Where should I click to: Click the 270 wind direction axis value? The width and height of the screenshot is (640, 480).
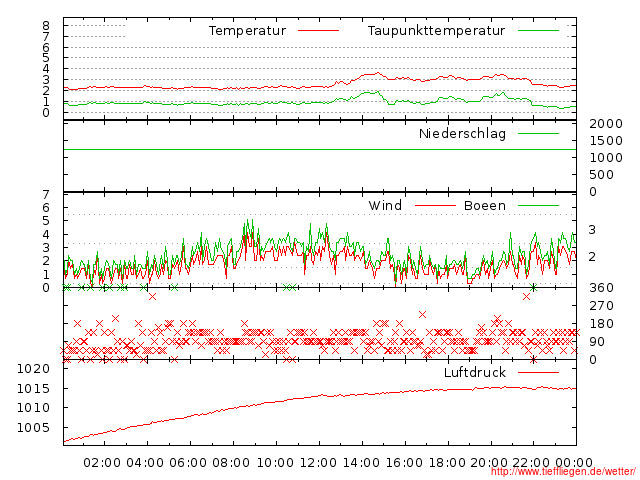[x=601, y=306]
